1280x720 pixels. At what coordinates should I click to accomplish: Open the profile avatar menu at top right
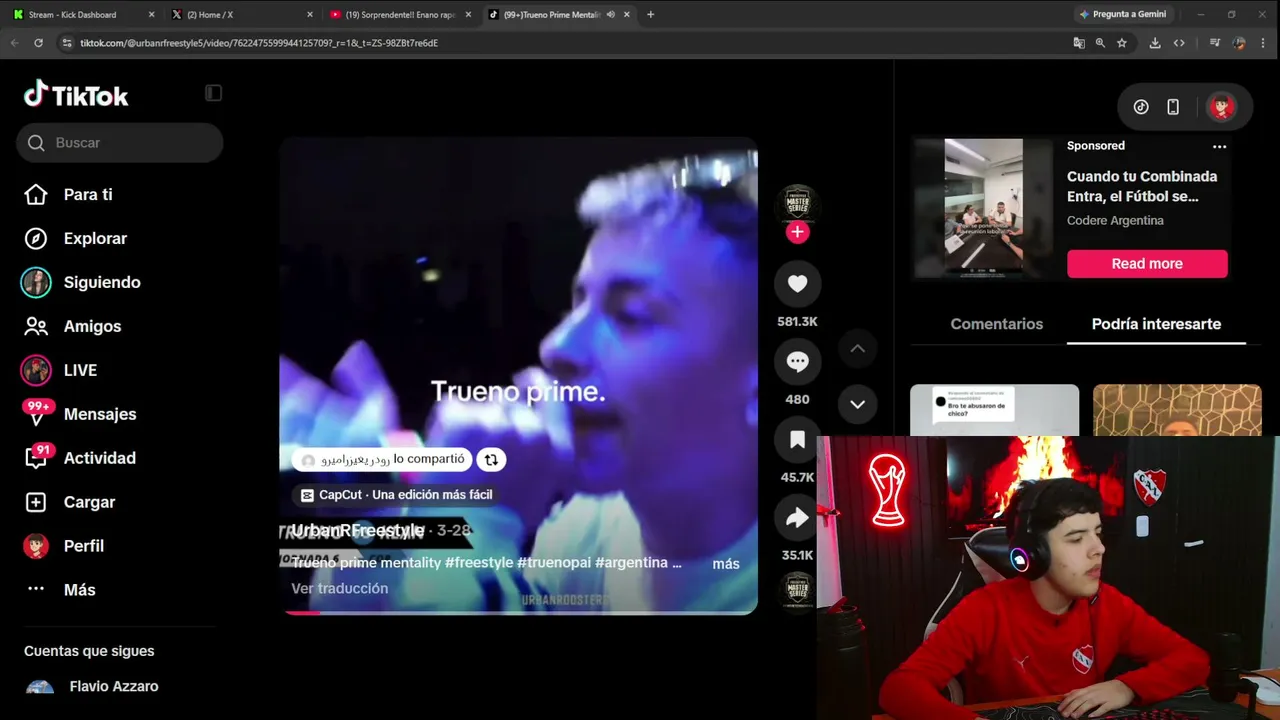point(1221,107)
